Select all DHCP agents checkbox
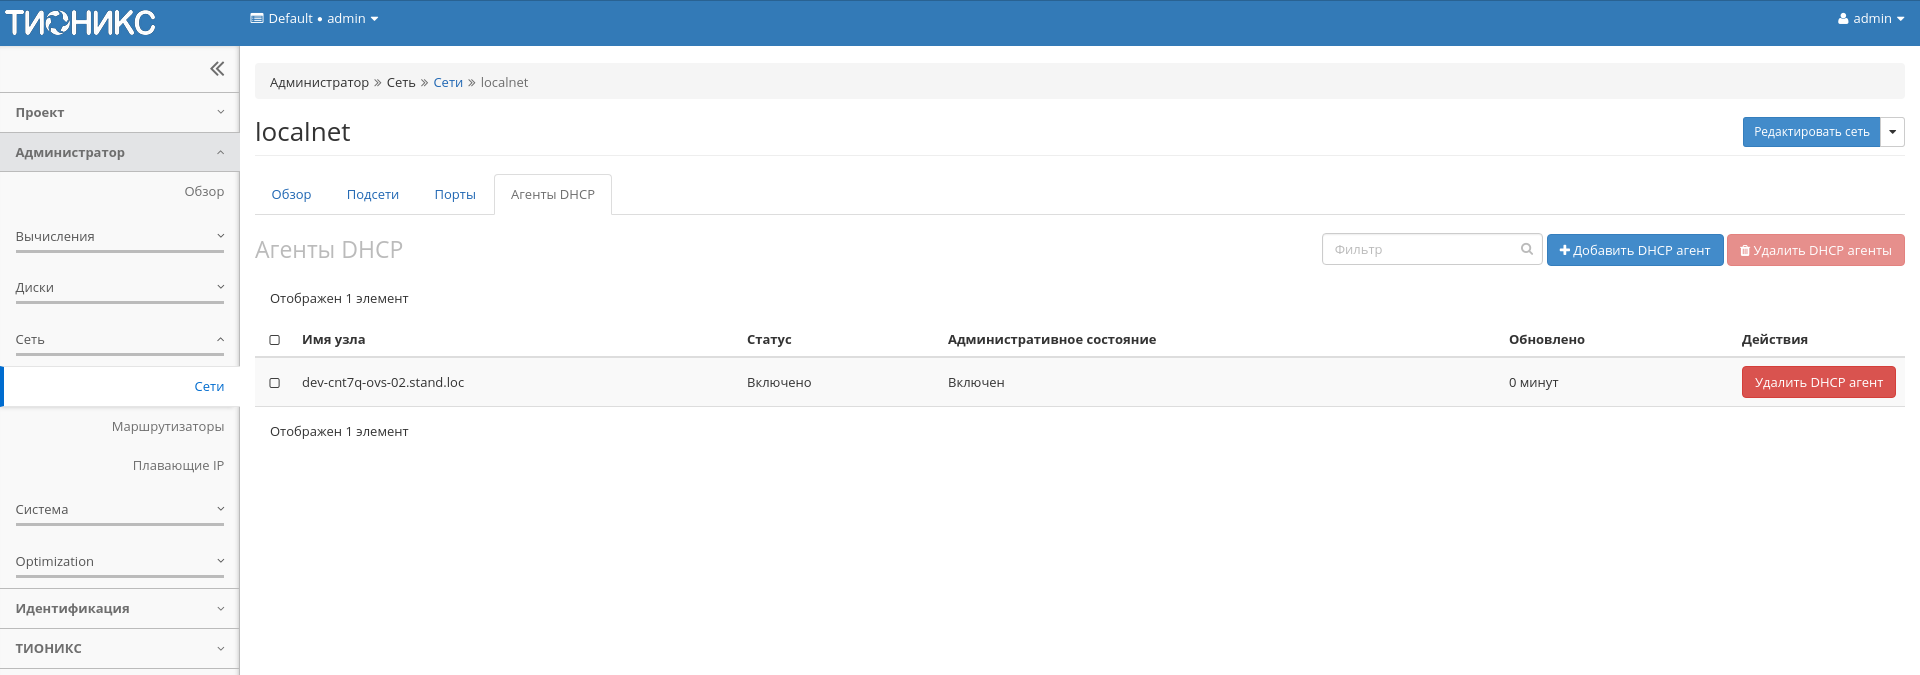Viewport: 1920px width, 675px height. (275, 340)
